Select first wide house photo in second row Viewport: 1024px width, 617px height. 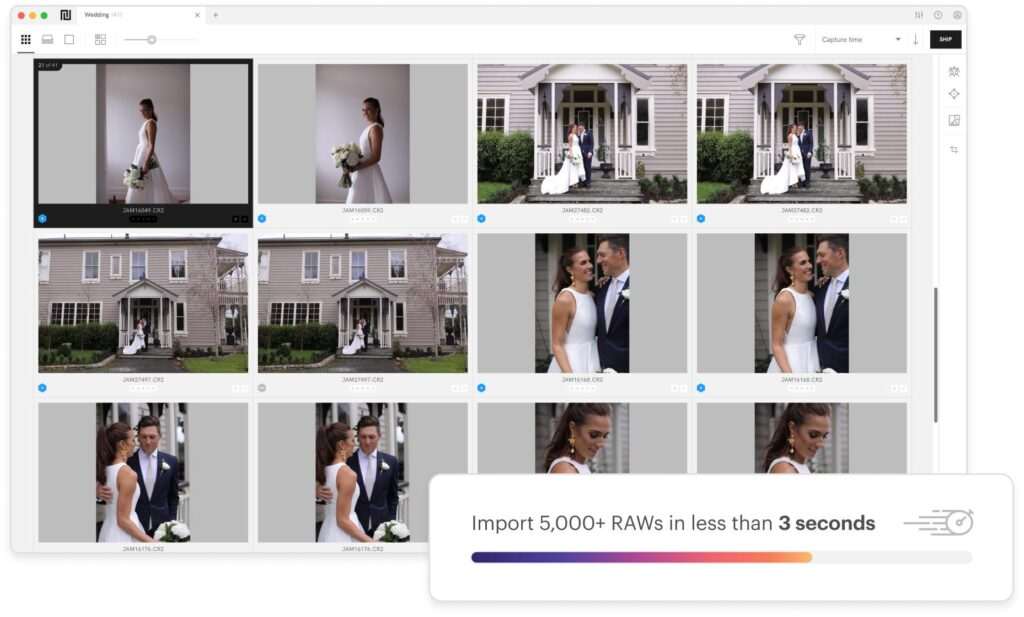[143, 304]
